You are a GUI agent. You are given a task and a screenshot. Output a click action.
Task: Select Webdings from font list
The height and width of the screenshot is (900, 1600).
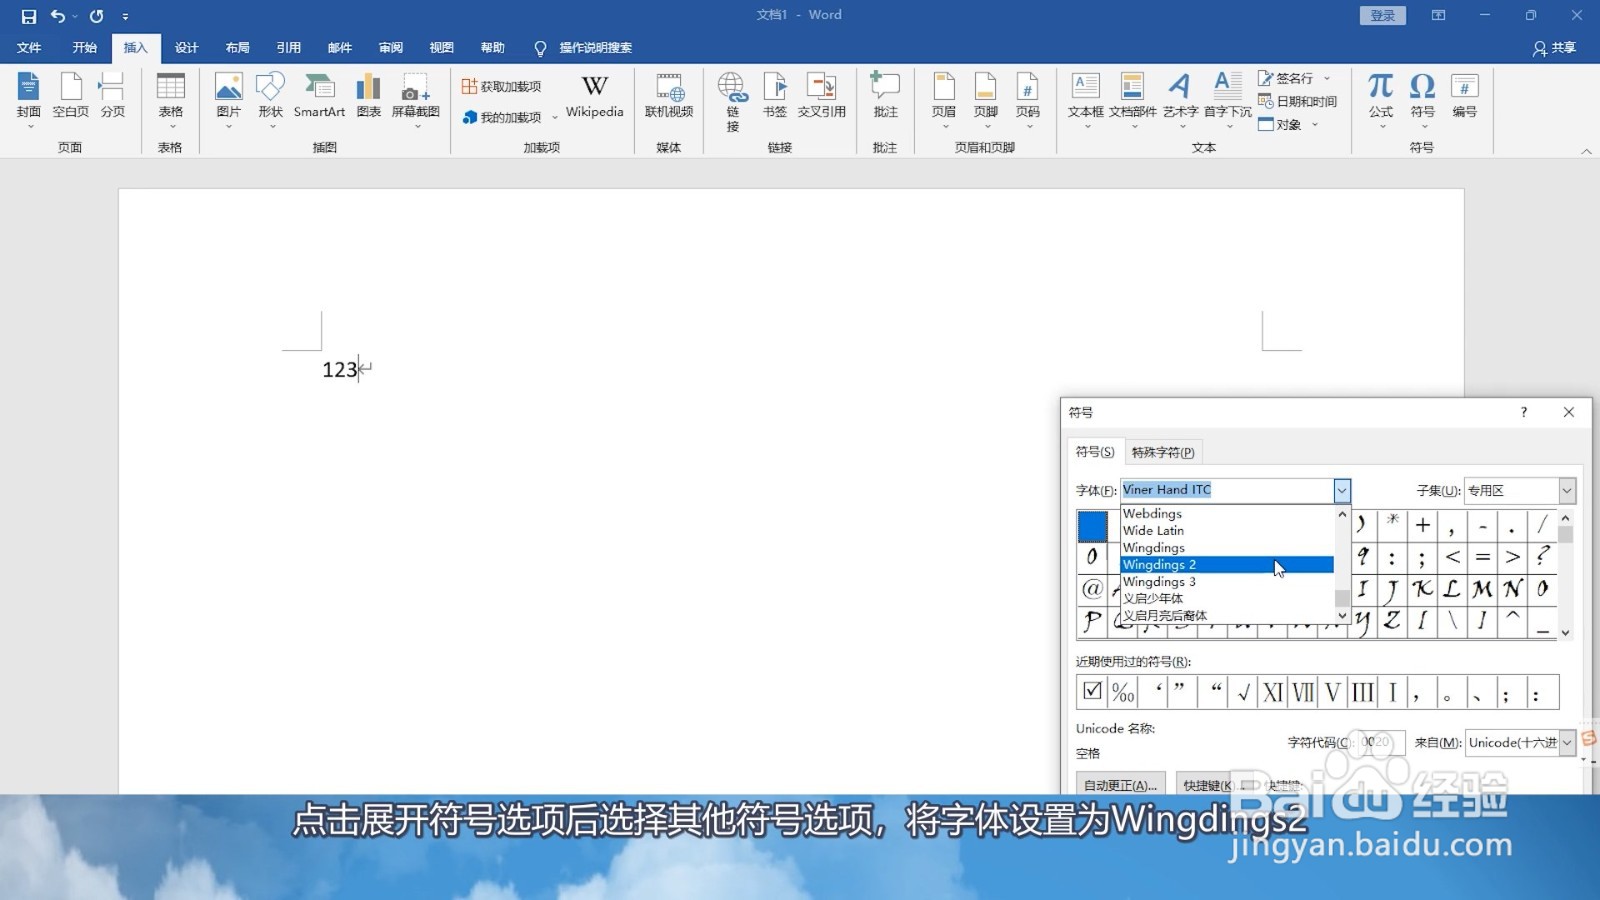coord(1227,513)
